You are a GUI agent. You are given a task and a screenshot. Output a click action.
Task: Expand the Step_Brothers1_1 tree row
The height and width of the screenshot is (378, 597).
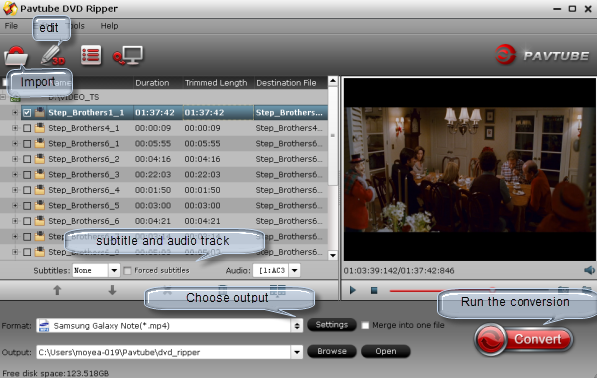pyautogui.click(x=15, y=113)
